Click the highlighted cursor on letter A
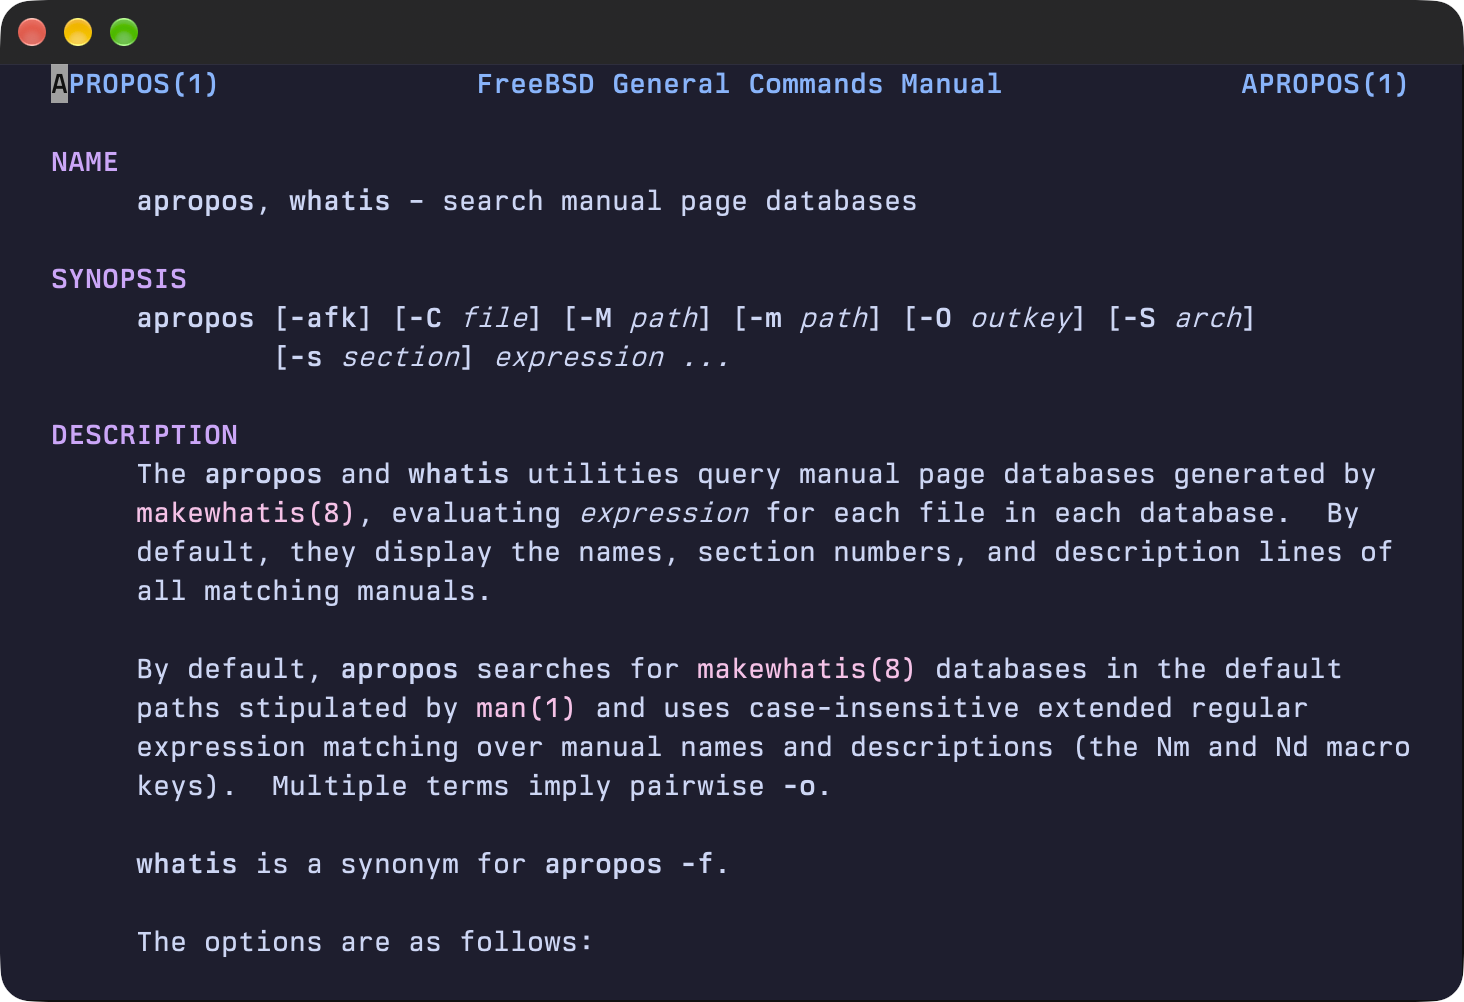The height and width of the screenshot is (1002, 1464). [60, 84]
